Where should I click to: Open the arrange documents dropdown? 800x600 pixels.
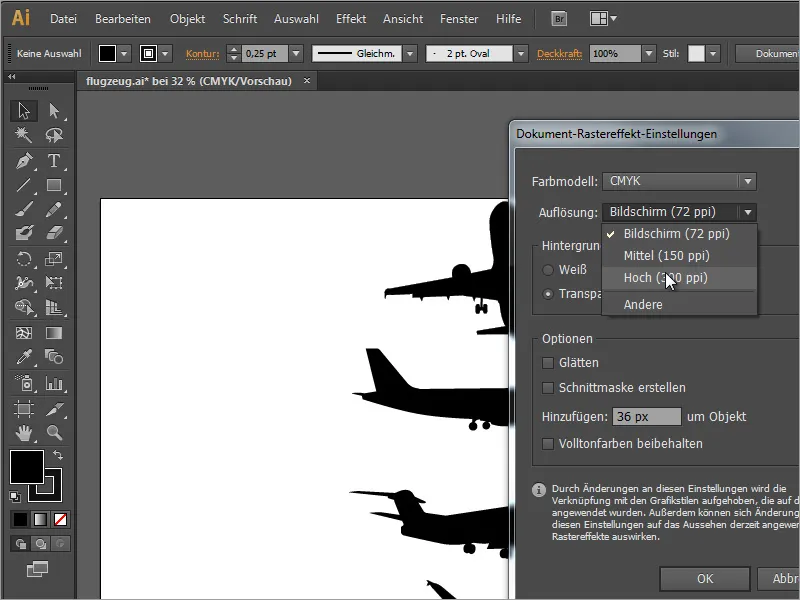click(x=604, y=19)
